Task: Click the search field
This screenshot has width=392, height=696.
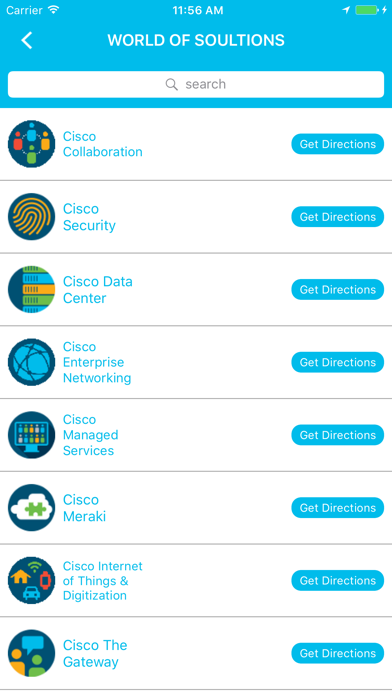Action: (196, 84)
